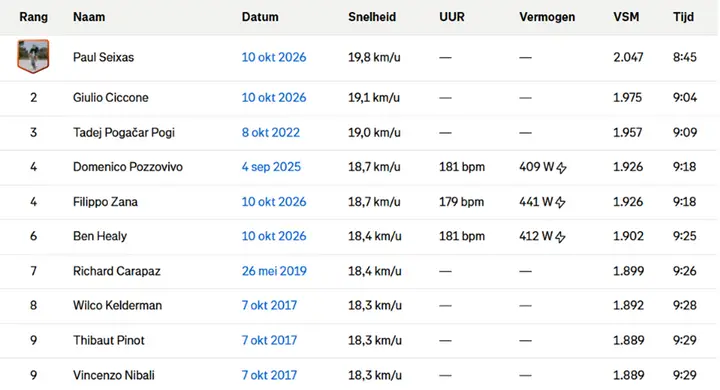Click the Vermogen column header
The width and height of the screenshot is (720, 390).
547,17
